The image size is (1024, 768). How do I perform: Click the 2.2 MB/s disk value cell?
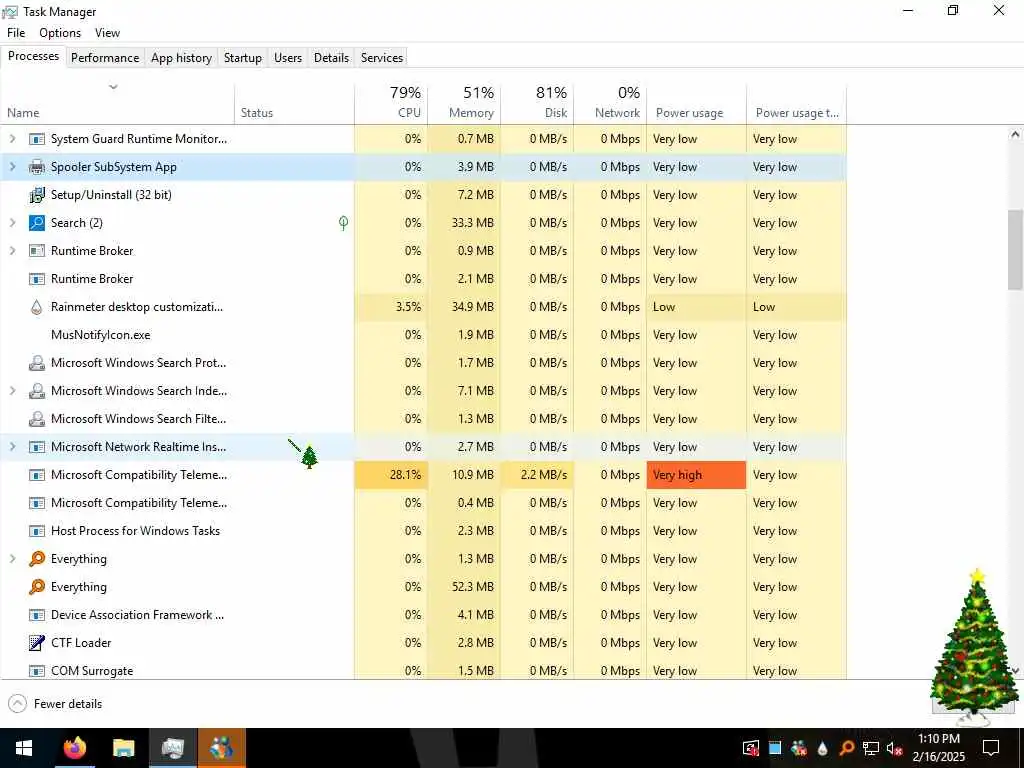pos(537,475)
